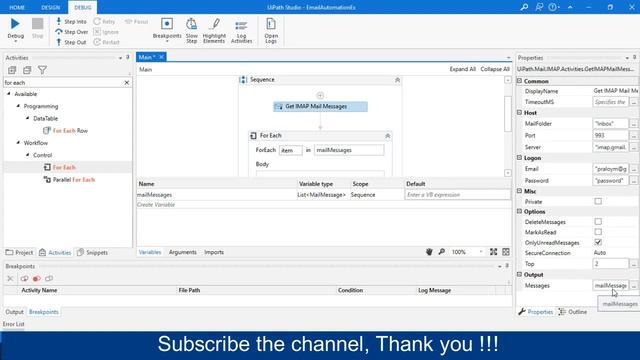This screenshot has height=360, width=640.
Task: Collapse the For Each activity
Action: click(387, 136)
